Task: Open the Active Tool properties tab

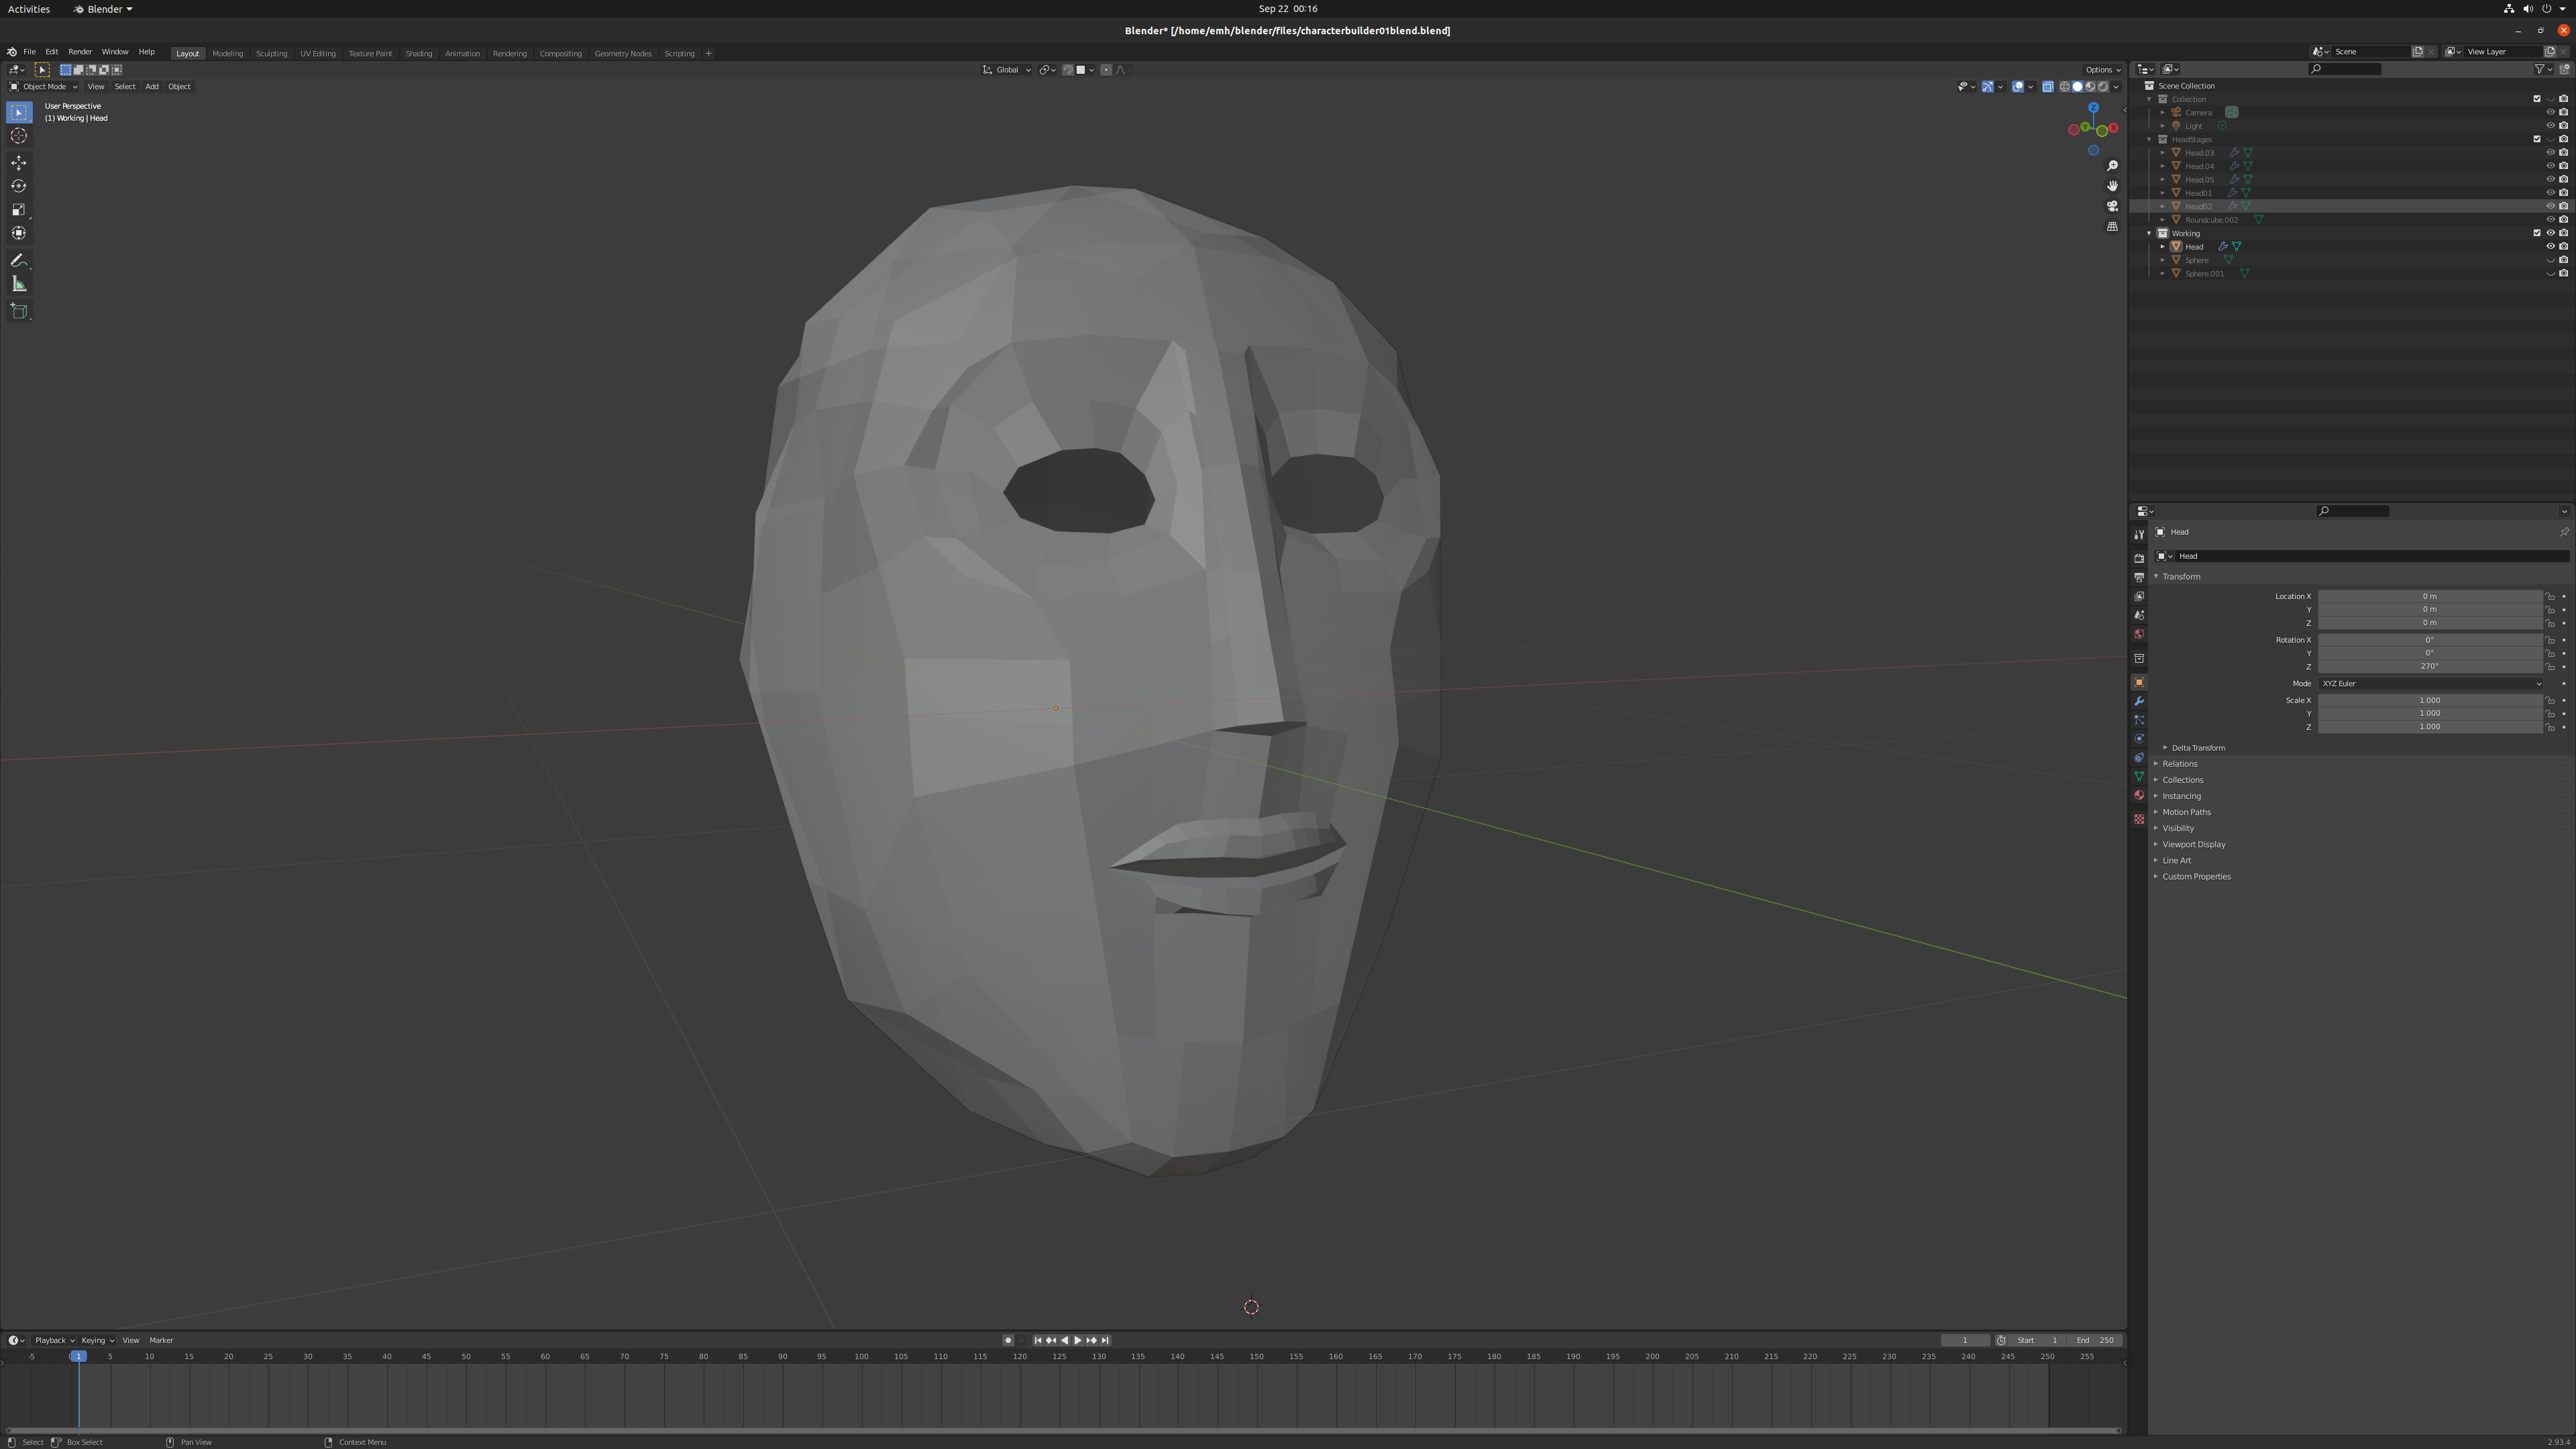Action: click(2138, 535)
